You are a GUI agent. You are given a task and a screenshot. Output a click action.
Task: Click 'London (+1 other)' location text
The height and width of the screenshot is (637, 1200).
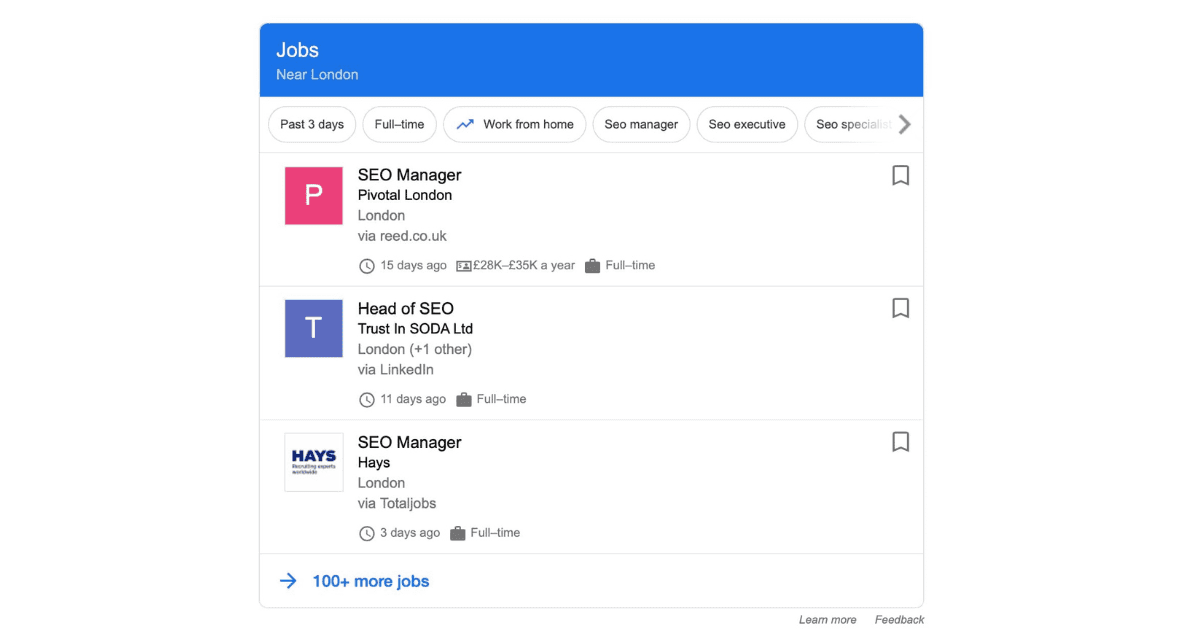(415, 349)
